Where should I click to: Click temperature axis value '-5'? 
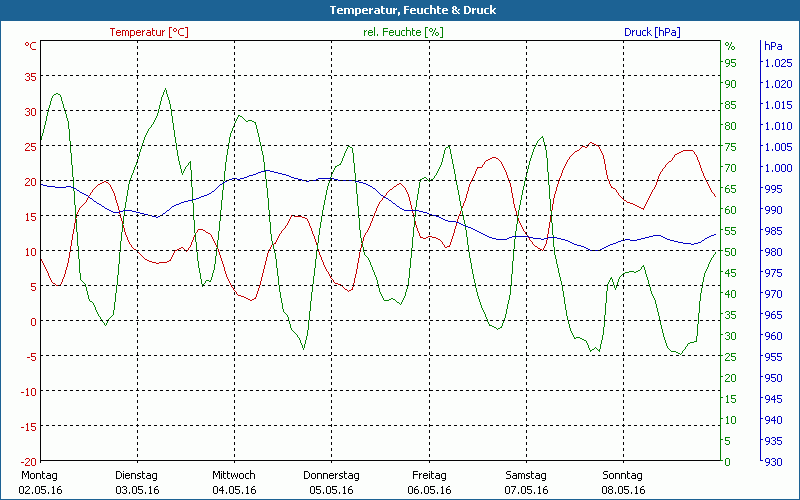[31, 357]
